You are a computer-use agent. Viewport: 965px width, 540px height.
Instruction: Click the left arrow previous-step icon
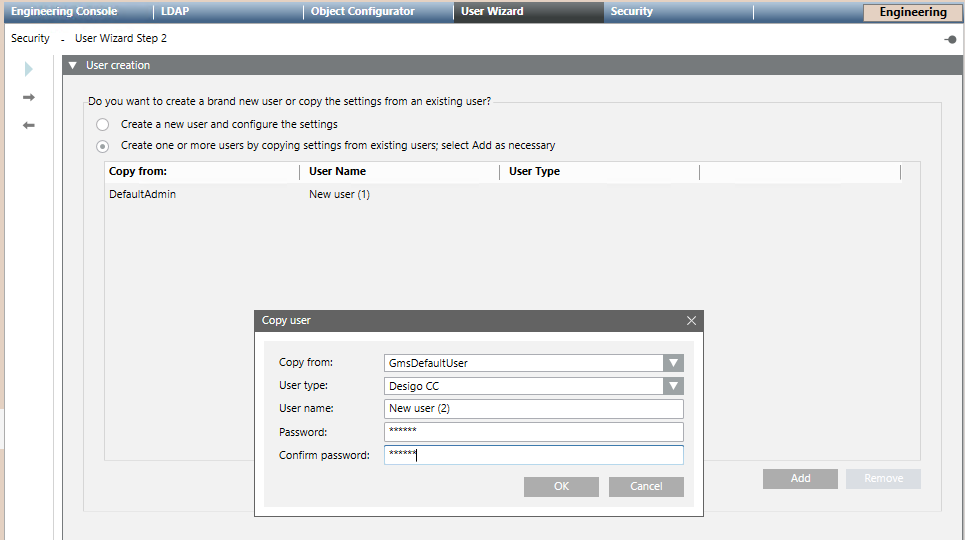pyautogui.click(x=29, y=125)
